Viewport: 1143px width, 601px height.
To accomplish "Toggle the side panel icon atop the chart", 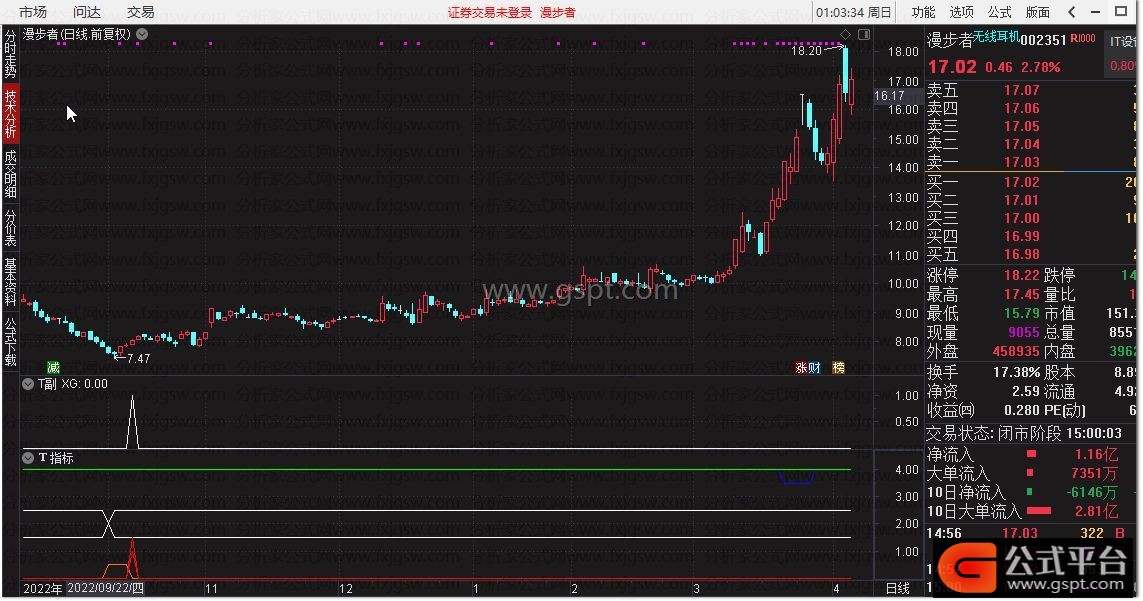I will point(864,34).
